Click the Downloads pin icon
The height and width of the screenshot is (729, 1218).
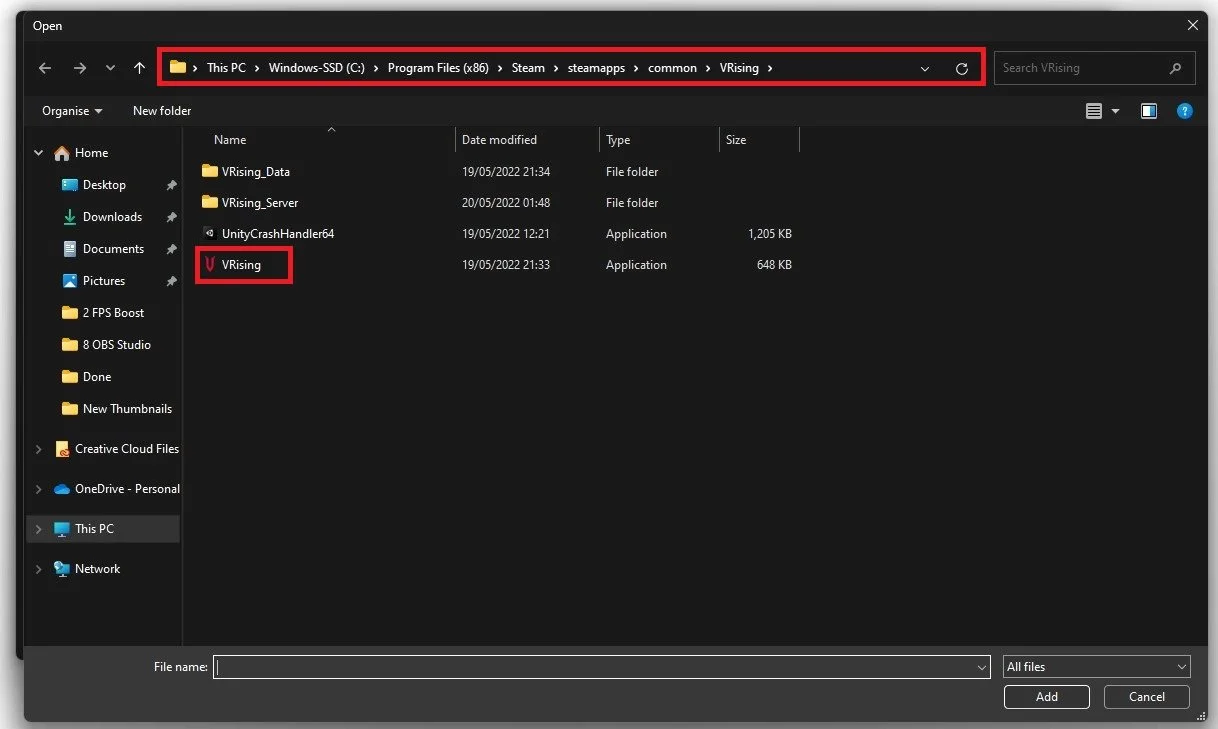click(171, 218)
